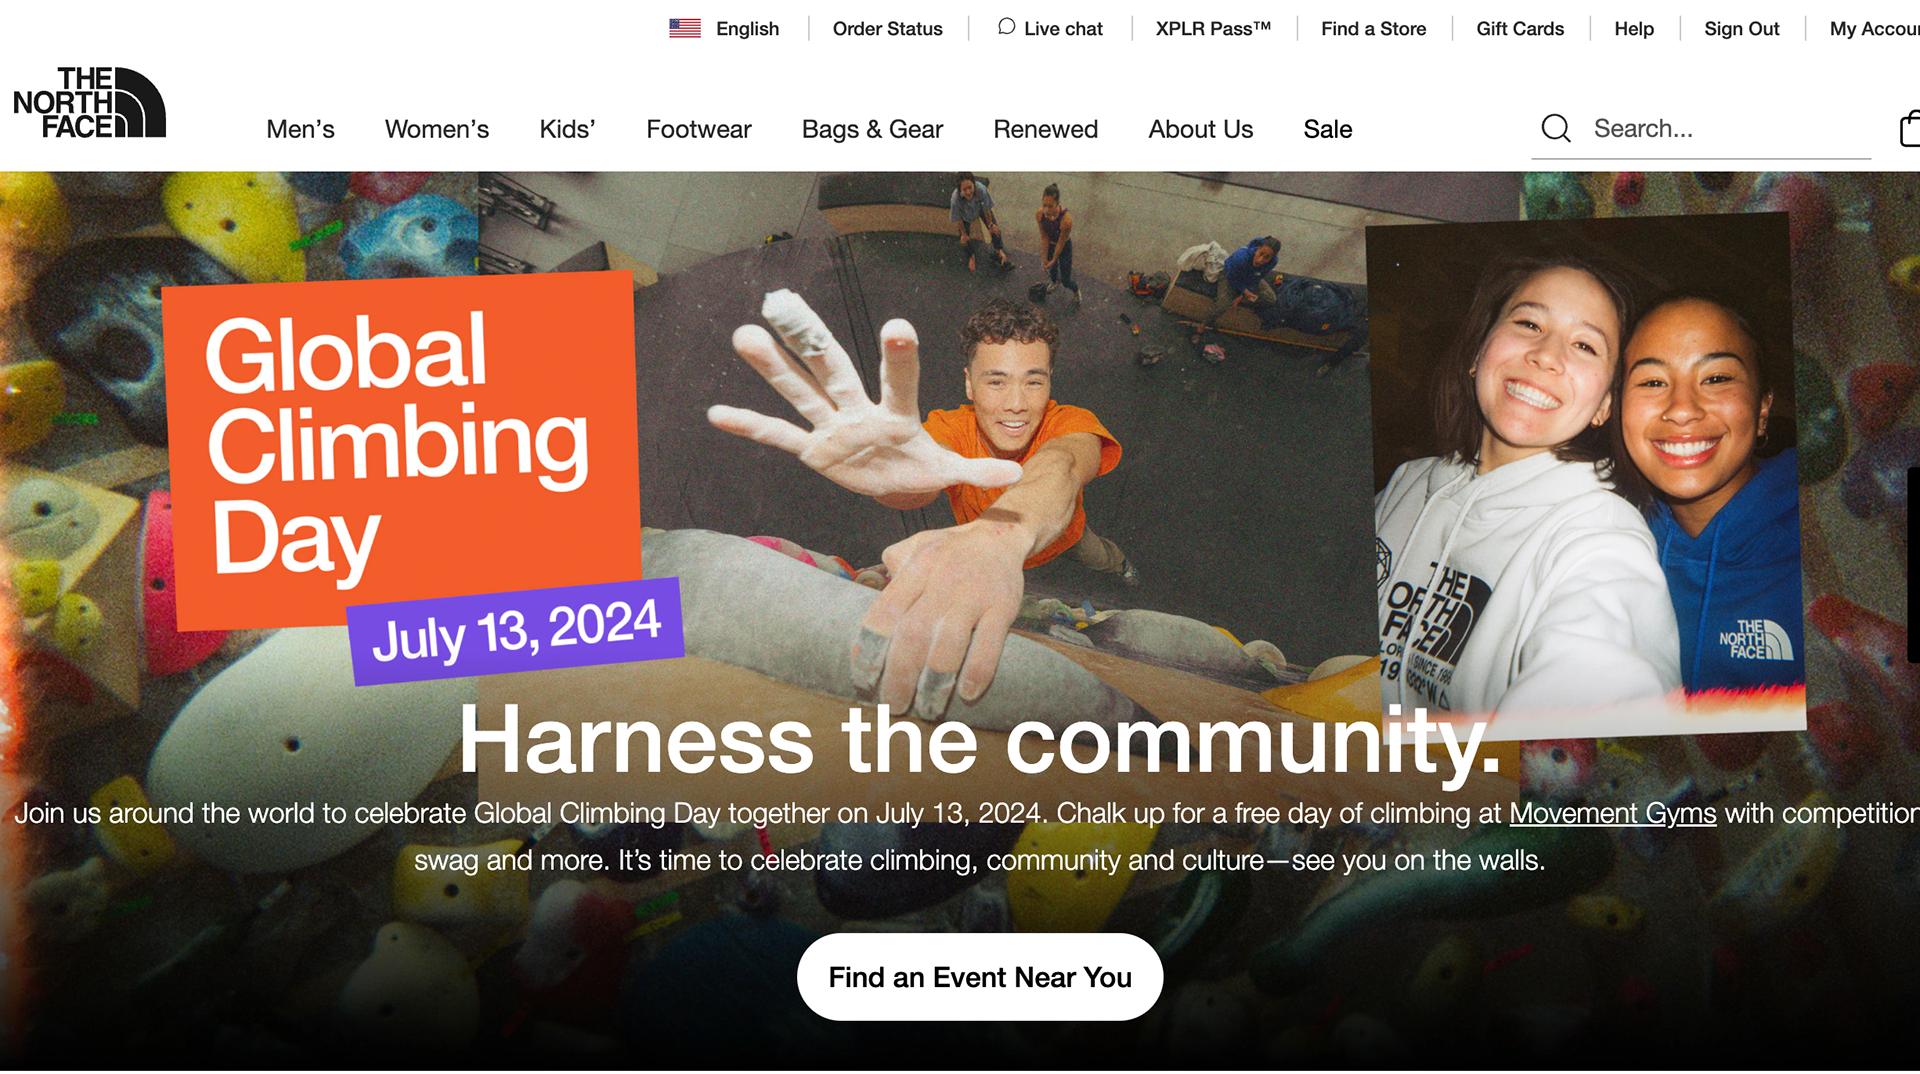Click the Order Status link
This screenshot has width=1920, height=1074.
tap(887, 29)
